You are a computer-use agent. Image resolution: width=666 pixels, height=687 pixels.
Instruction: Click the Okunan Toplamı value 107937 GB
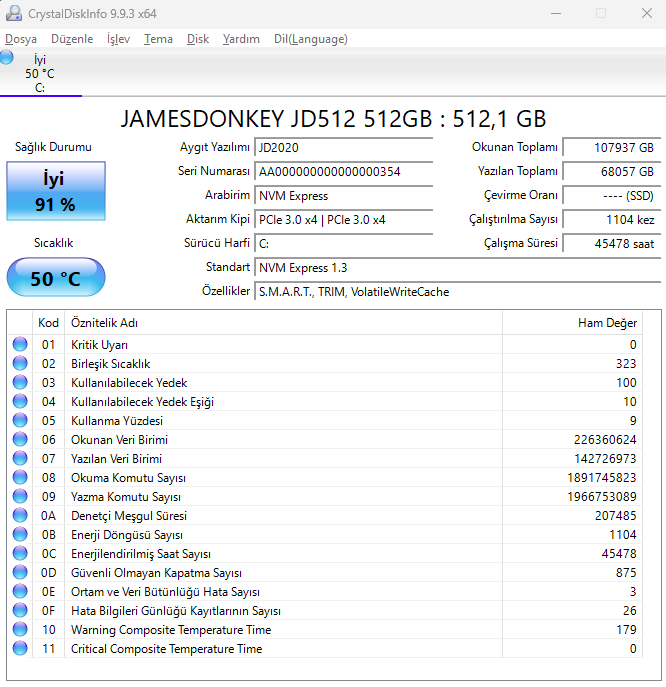(612, 148)
